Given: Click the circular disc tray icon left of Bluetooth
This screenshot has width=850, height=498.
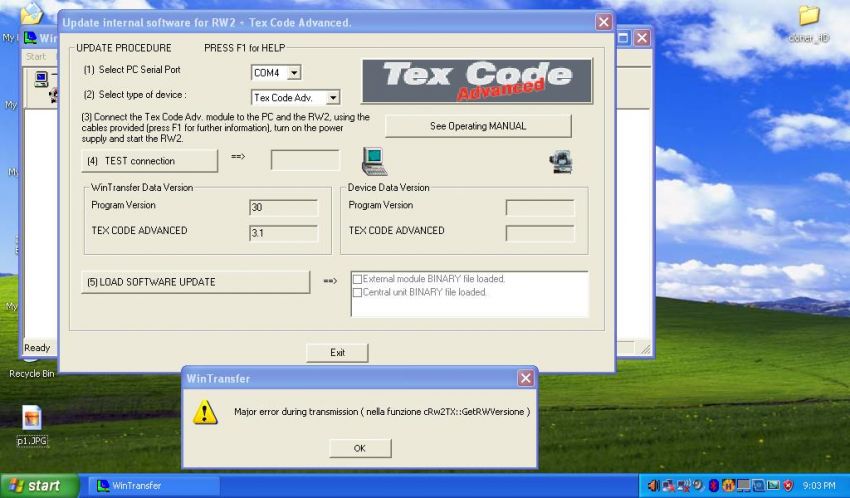Looking at the screenshot, I should point(698,486).
